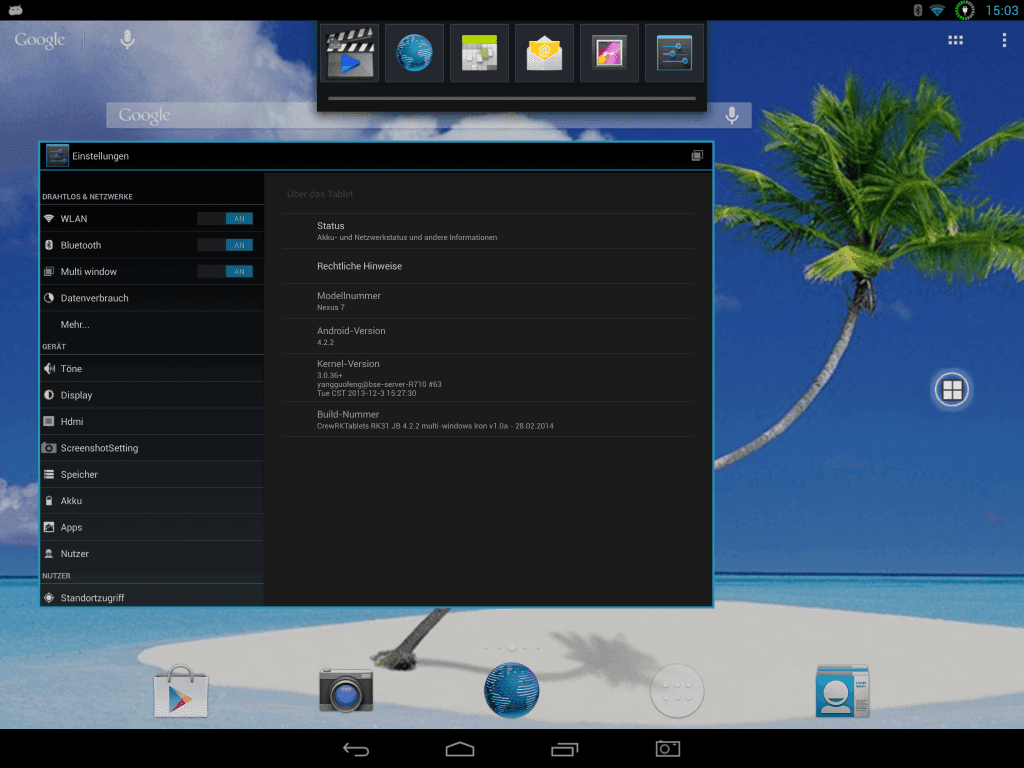
Task: Maximize the Einstellungen window
Action: click(697, 155)
